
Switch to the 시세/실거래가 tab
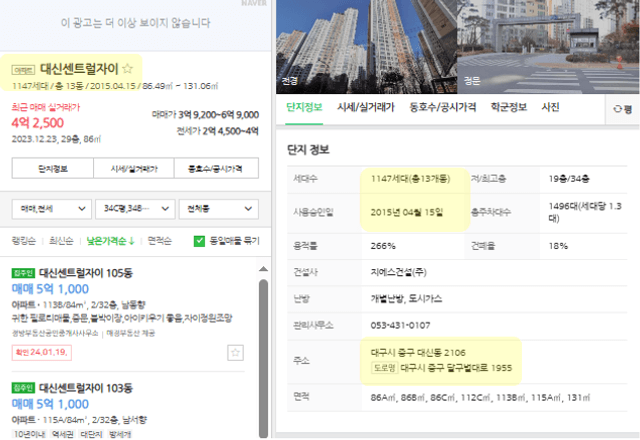point(366,107)
